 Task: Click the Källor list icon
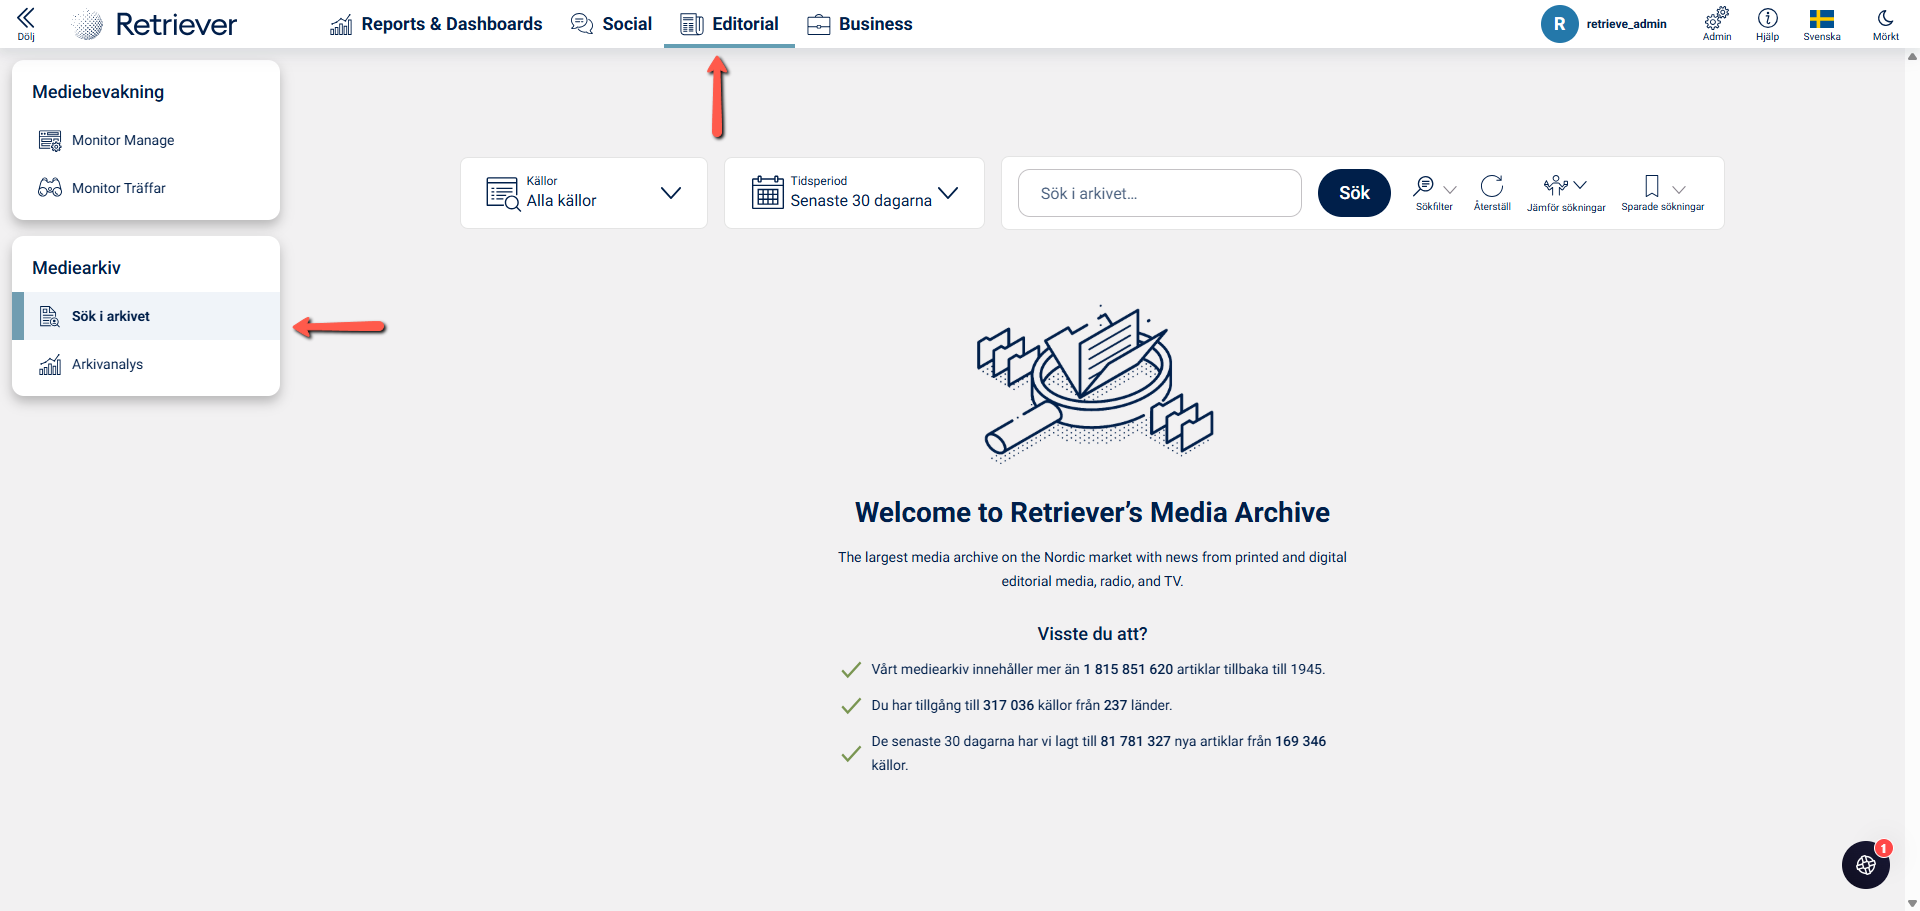coord(503,193)
